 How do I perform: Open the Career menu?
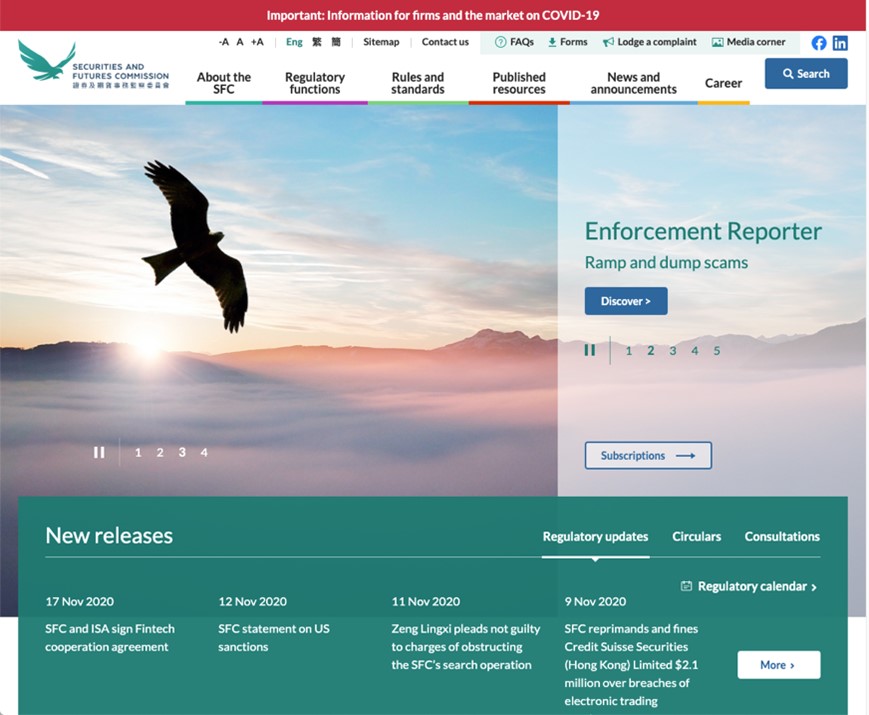[723, 83]
